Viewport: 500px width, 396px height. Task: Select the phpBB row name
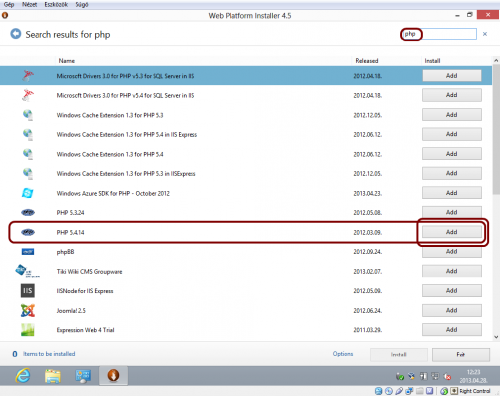pyautogui.click(x=65, y=252)
